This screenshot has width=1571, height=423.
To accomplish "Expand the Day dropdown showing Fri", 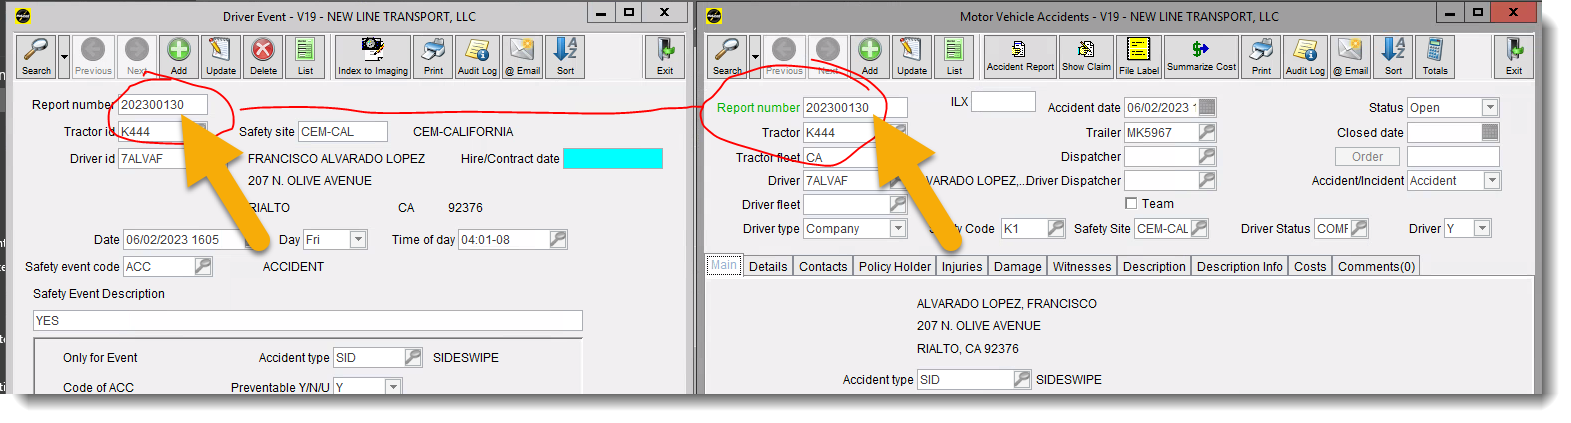I will pos(358,239).
